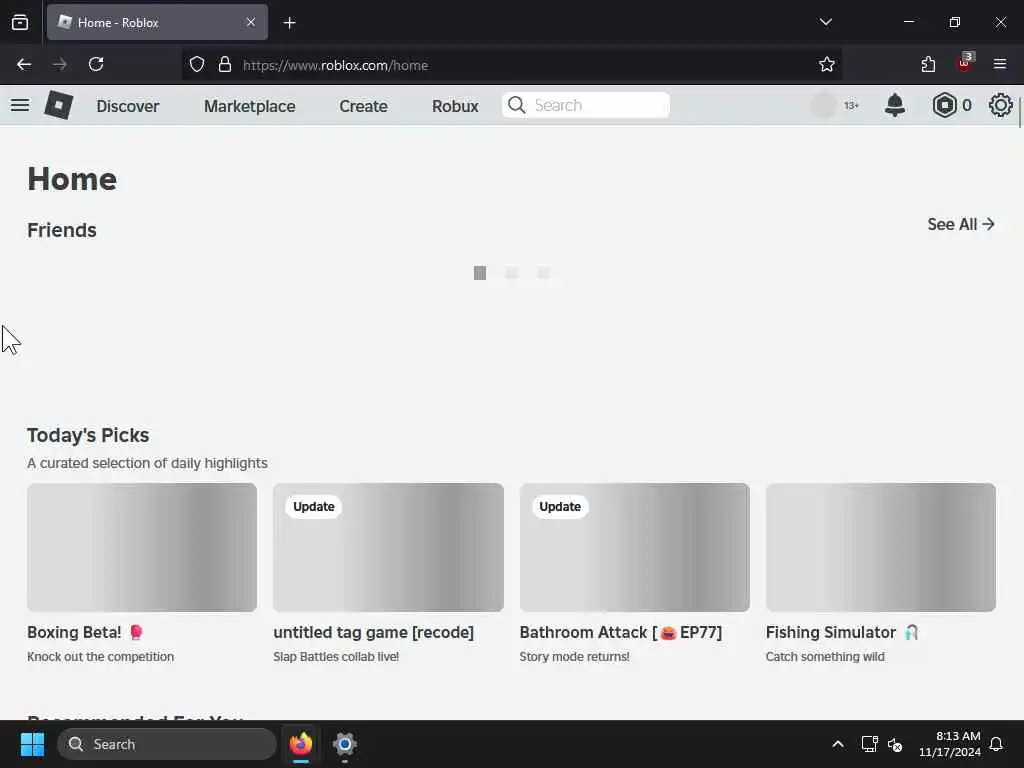The width and height of the screenshot is (1024, 768).
Task: Open the clock and date flyout
Action: coord(950,744)
